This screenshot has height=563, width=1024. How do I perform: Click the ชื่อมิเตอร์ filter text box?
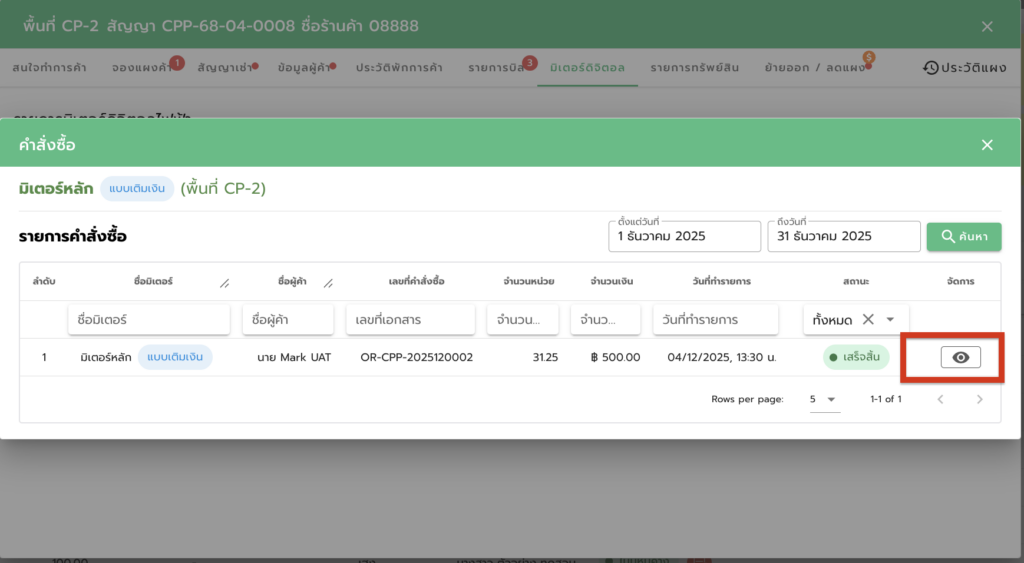pos(150,320)
